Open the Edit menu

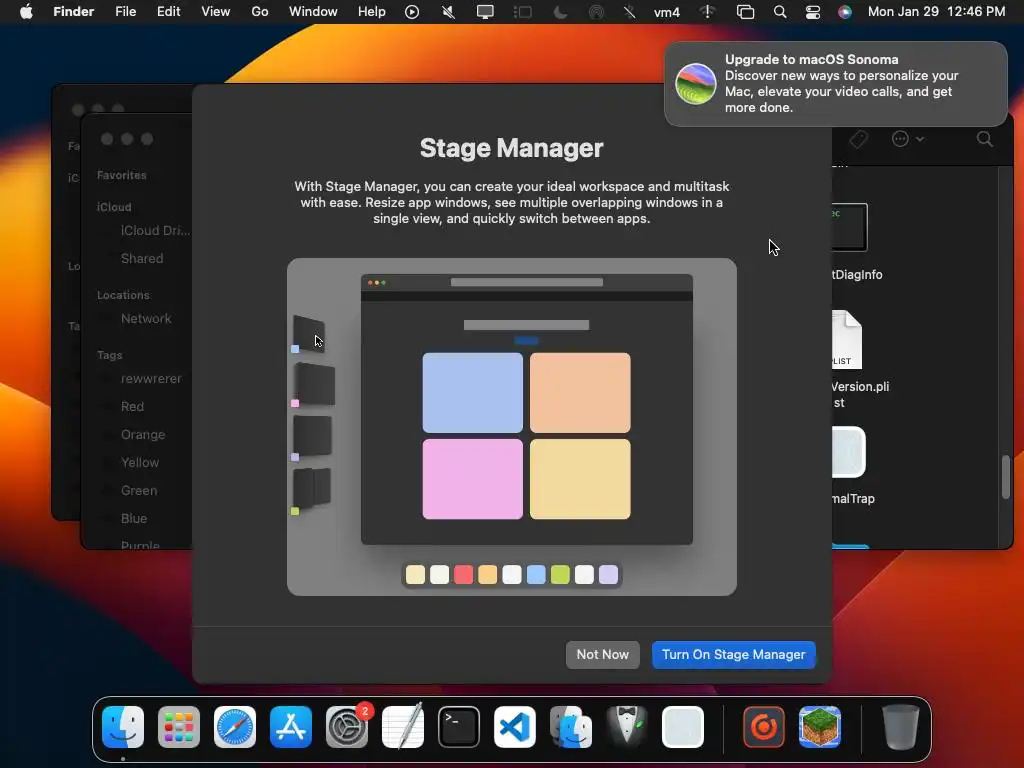pos(168,12)
